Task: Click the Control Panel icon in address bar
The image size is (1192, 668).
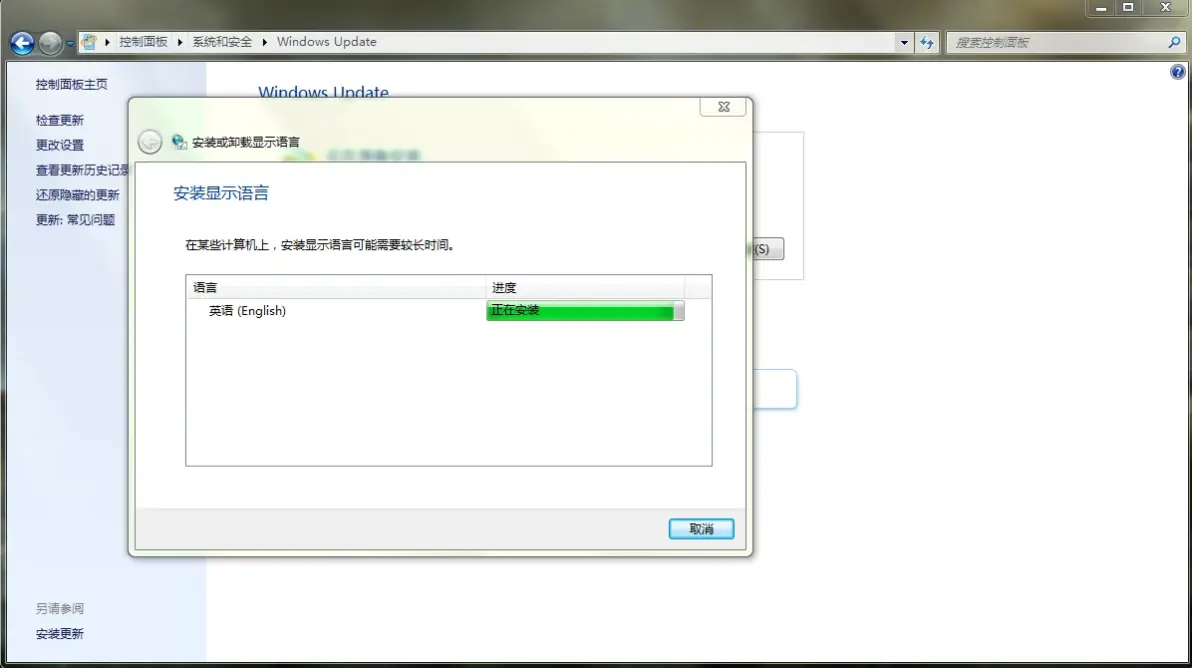Action: pos(89,42)
